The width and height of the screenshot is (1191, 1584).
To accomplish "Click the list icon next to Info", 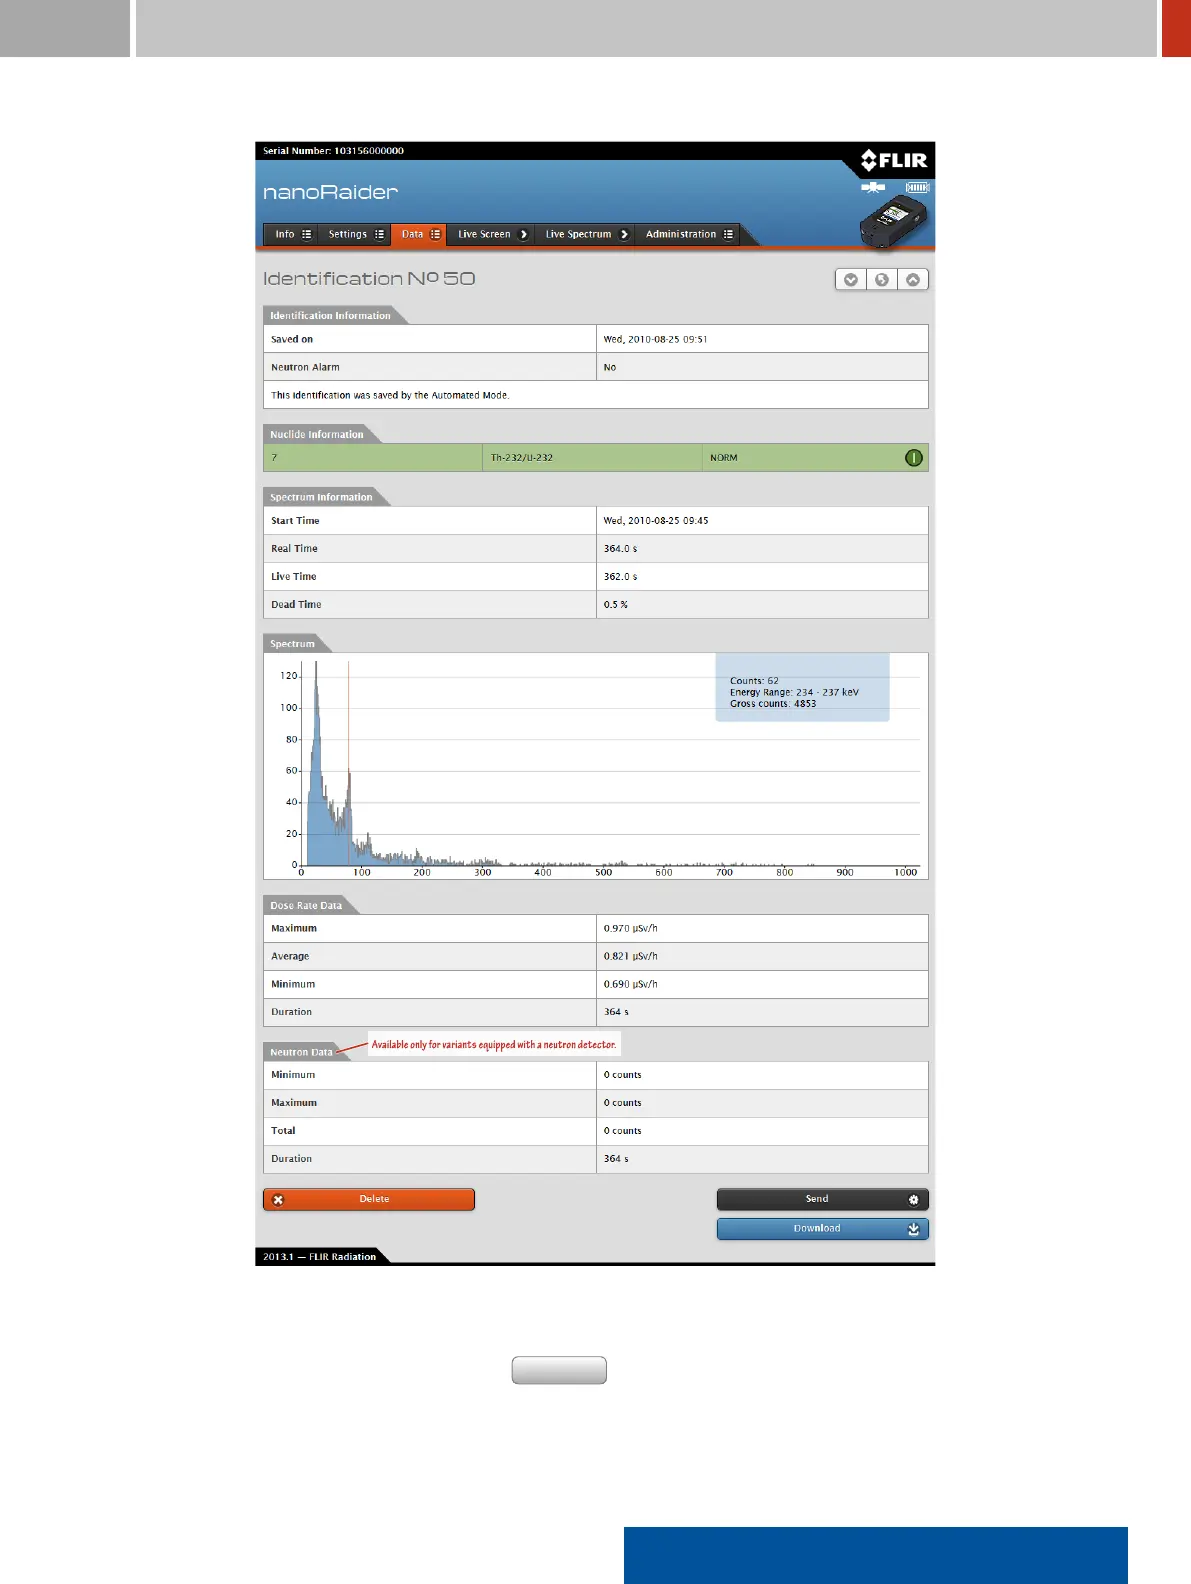I will 306,234.
